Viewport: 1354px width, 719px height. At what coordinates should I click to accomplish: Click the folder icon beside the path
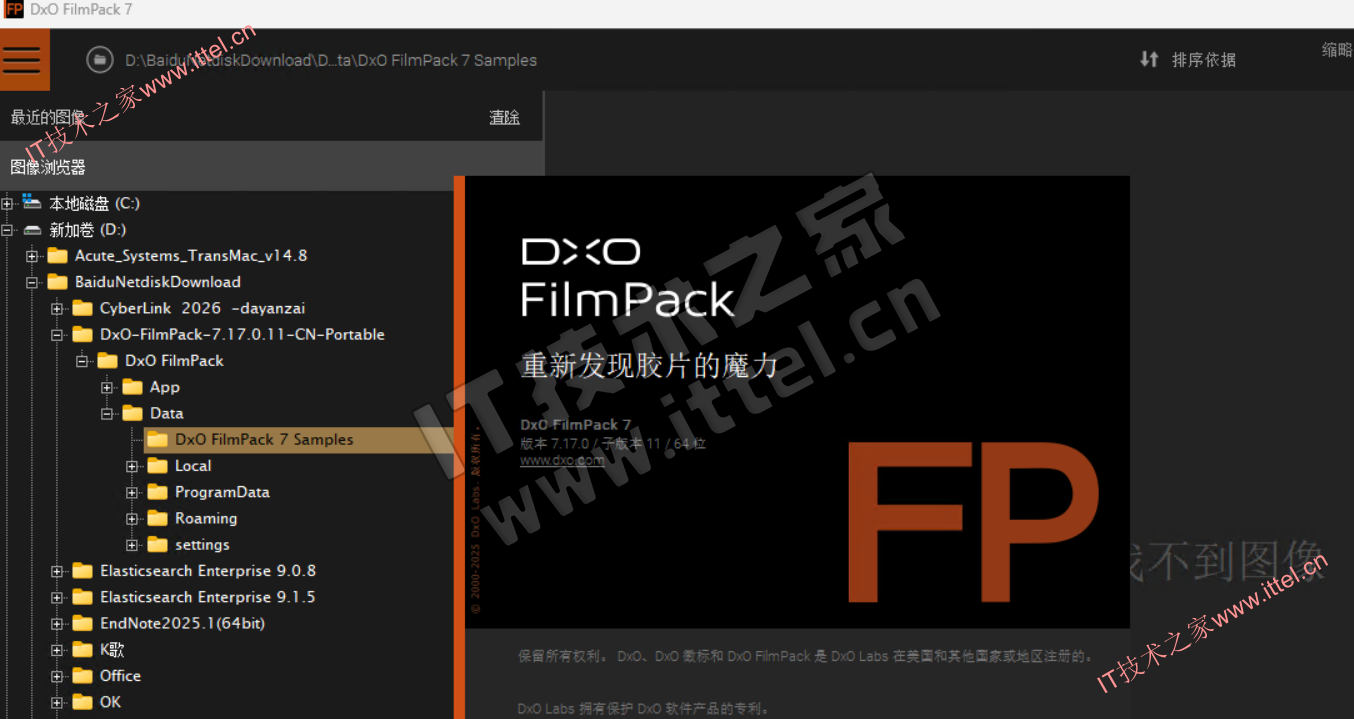click(x=99, y=60)
